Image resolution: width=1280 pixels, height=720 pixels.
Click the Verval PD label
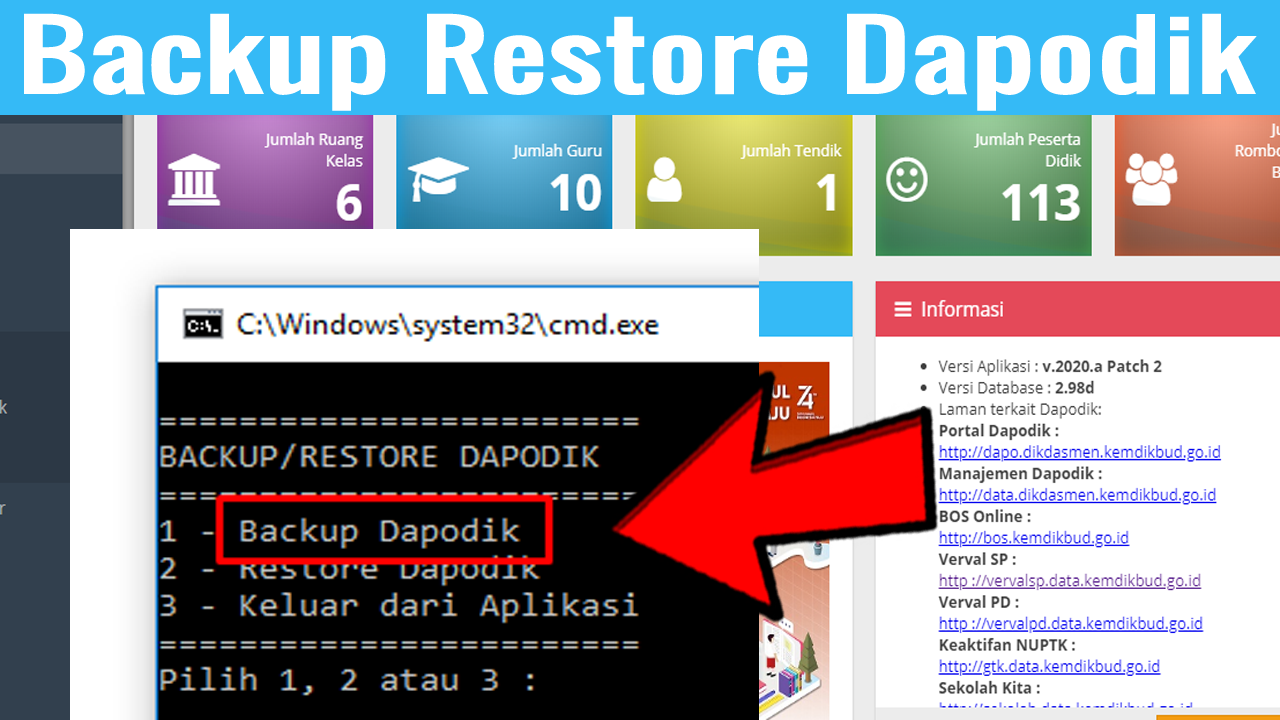pos(979,603)
